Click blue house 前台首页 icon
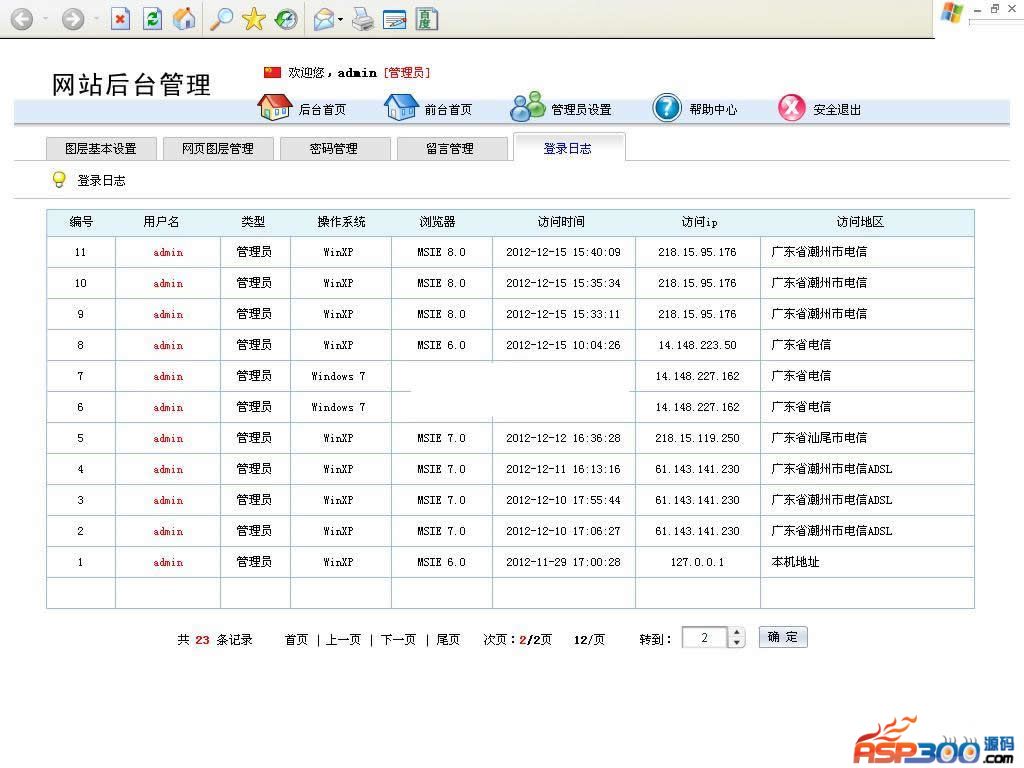The width and height of the screenshot is (1024, 768). pos(401,107)
